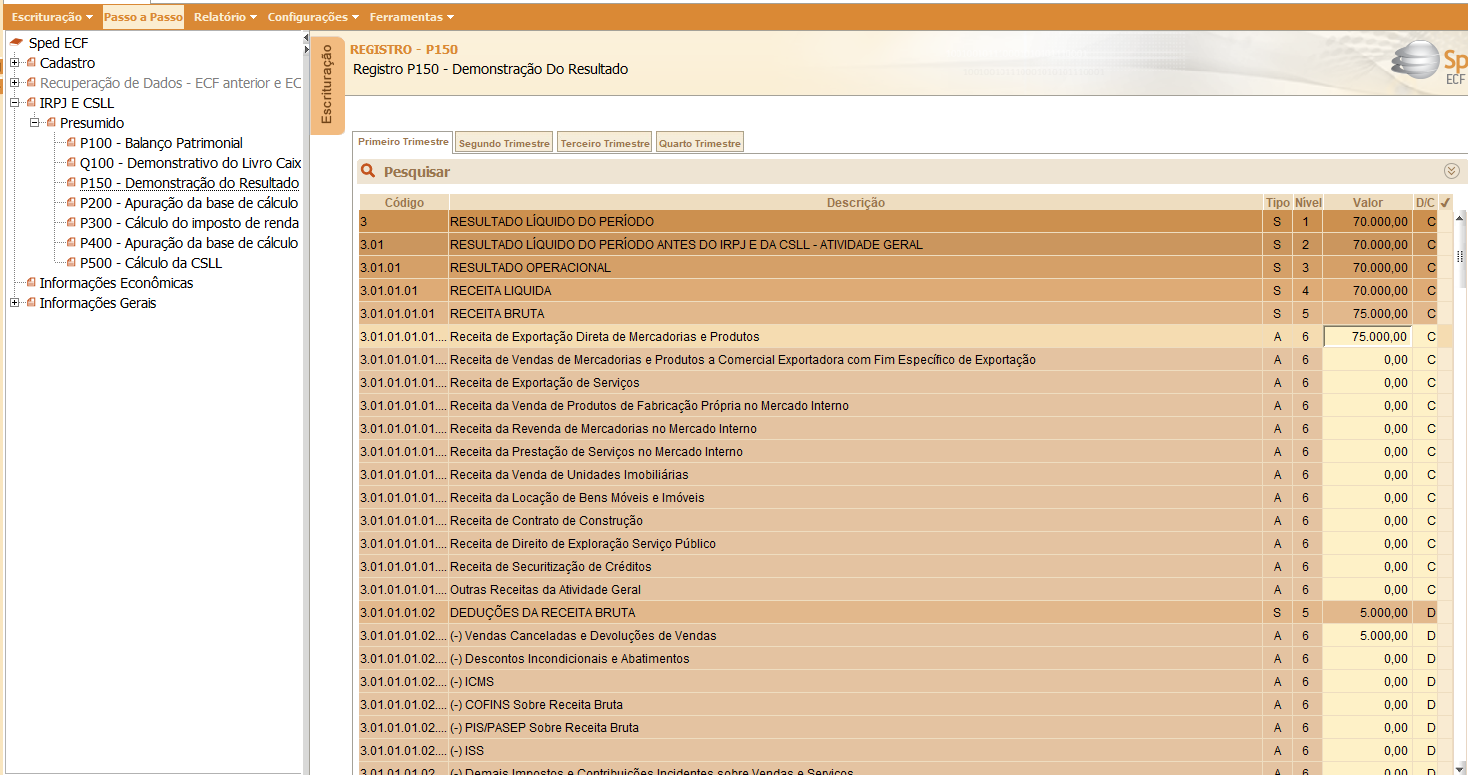This screenshot has width=1468, height=775.
Task: Click the Informações Econômicas node icon
Action: (x=31, y=283)
